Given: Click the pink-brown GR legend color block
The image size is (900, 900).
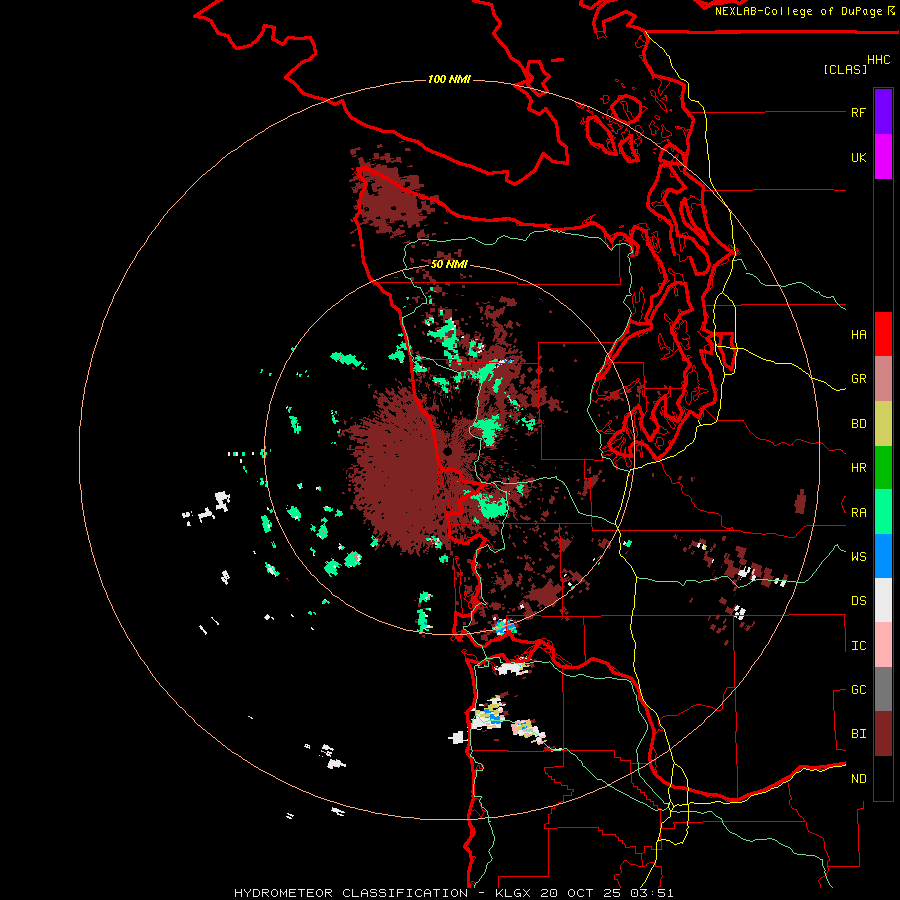Looking at the screenshot, I should (x=883, y=378).
